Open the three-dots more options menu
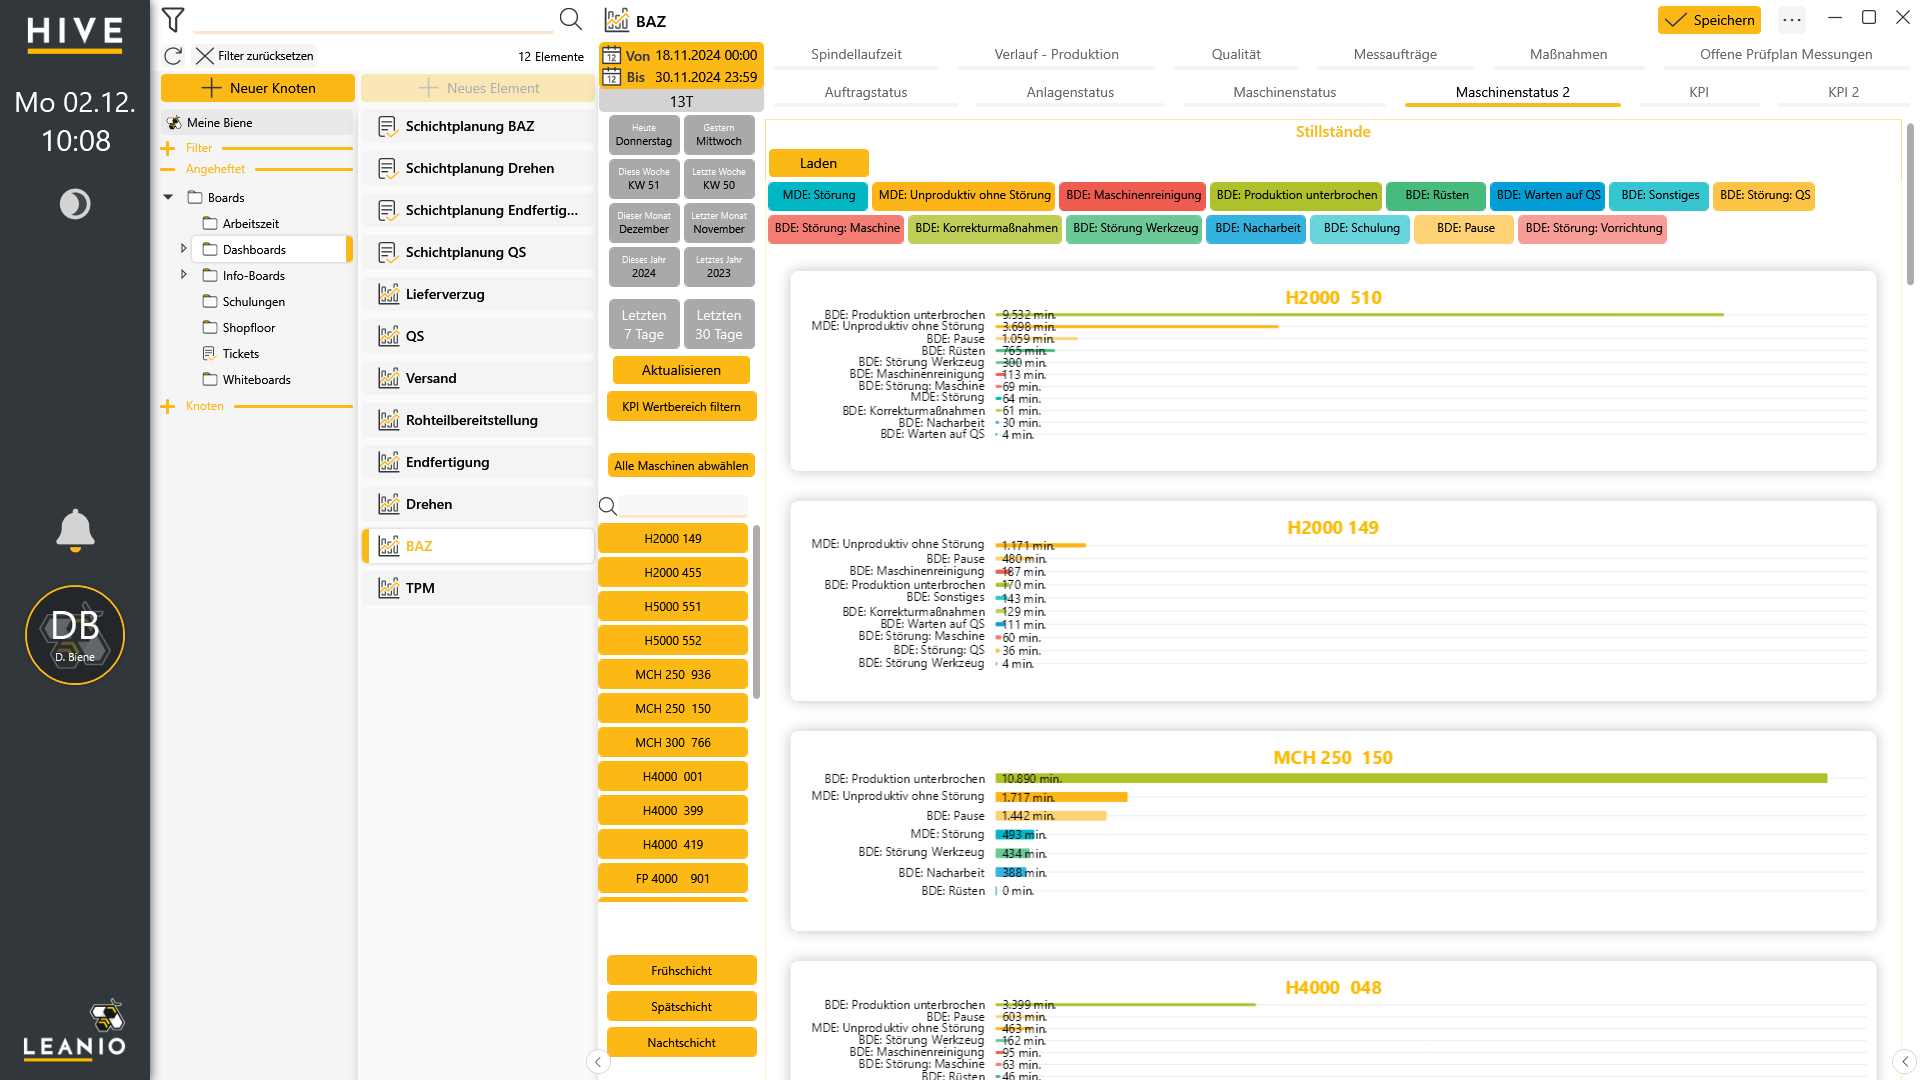This screenshot has width=1920, height=1080. 1792,20
